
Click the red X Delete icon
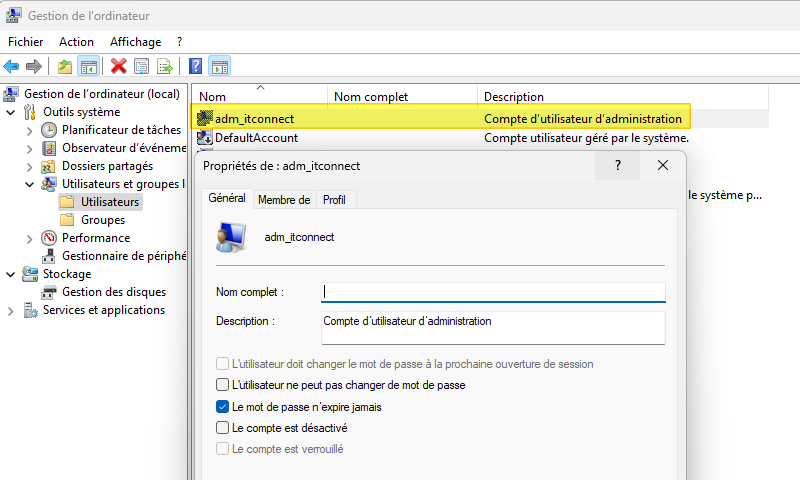click(x=118, y=66)
